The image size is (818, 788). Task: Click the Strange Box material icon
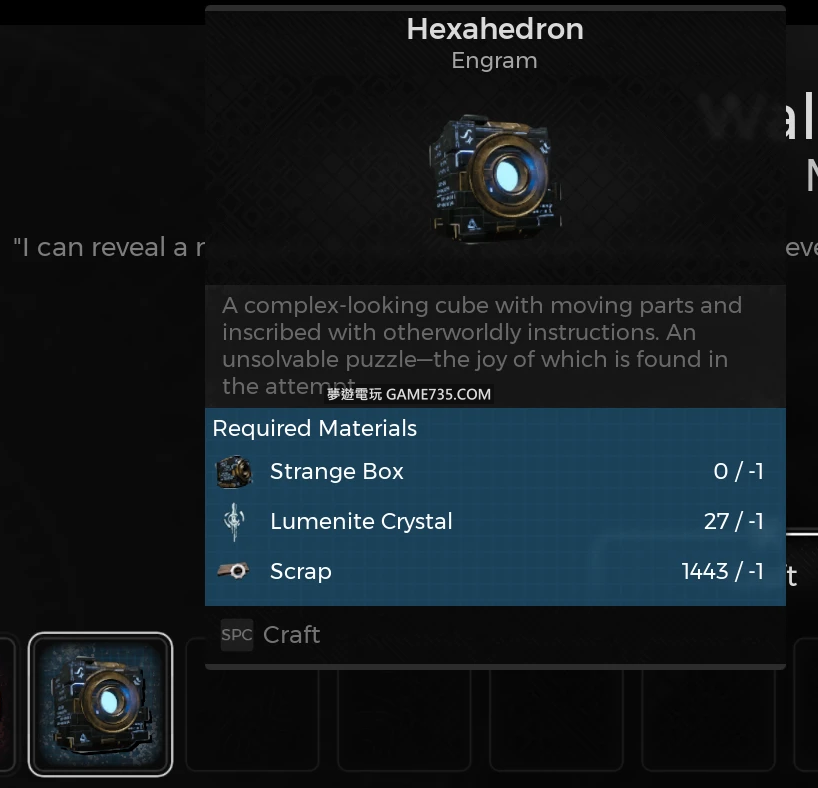[x=234, y=472]
